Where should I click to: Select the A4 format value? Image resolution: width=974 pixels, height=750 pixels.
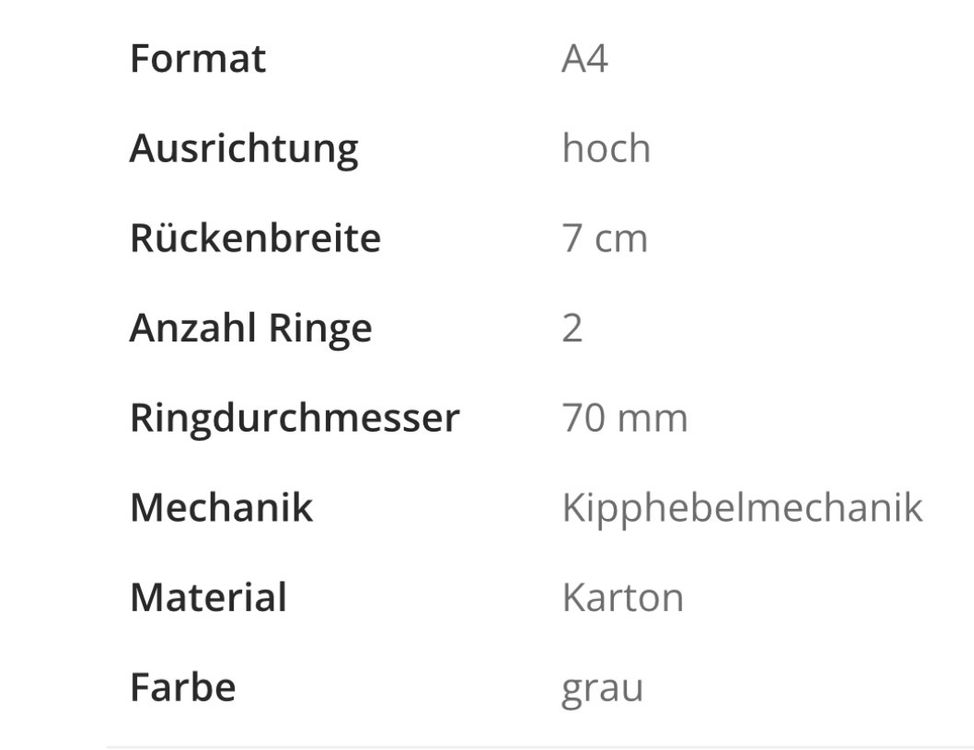(x=585, y=59)
